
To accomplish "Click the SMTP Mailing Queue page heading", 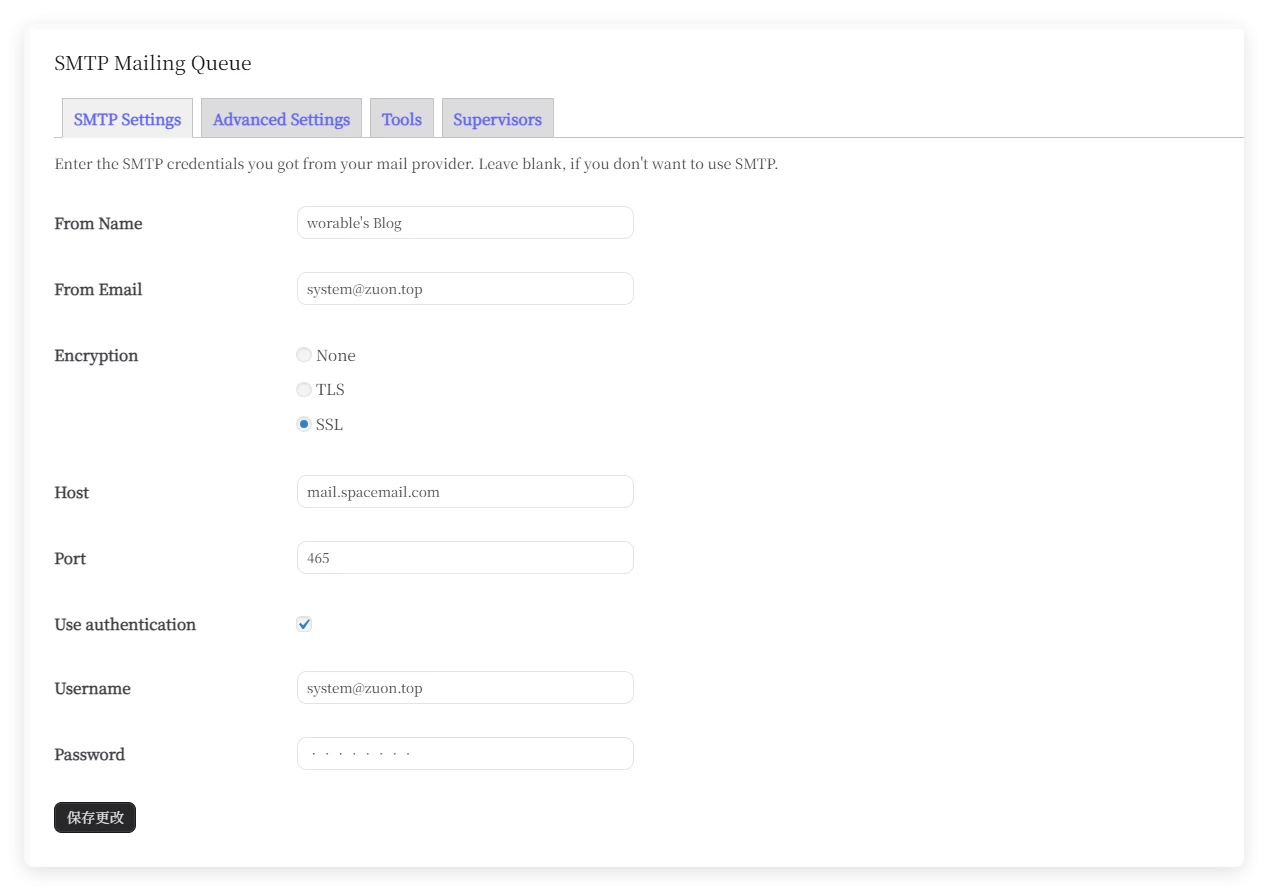I will point(153,64).
